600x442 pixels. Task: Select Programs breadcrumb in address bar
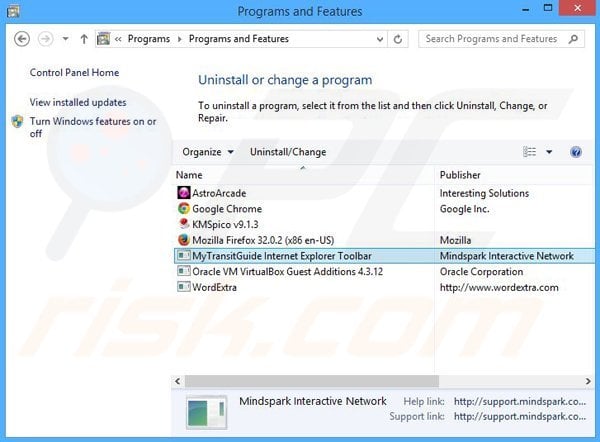coord(149,39)
